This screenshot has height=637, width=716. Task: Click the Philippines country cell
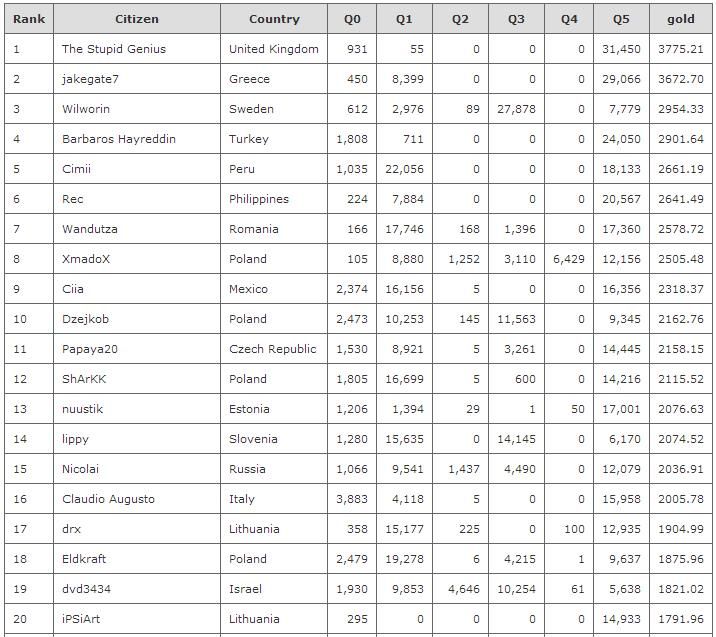pyautogui.click(x=258, y=199)
